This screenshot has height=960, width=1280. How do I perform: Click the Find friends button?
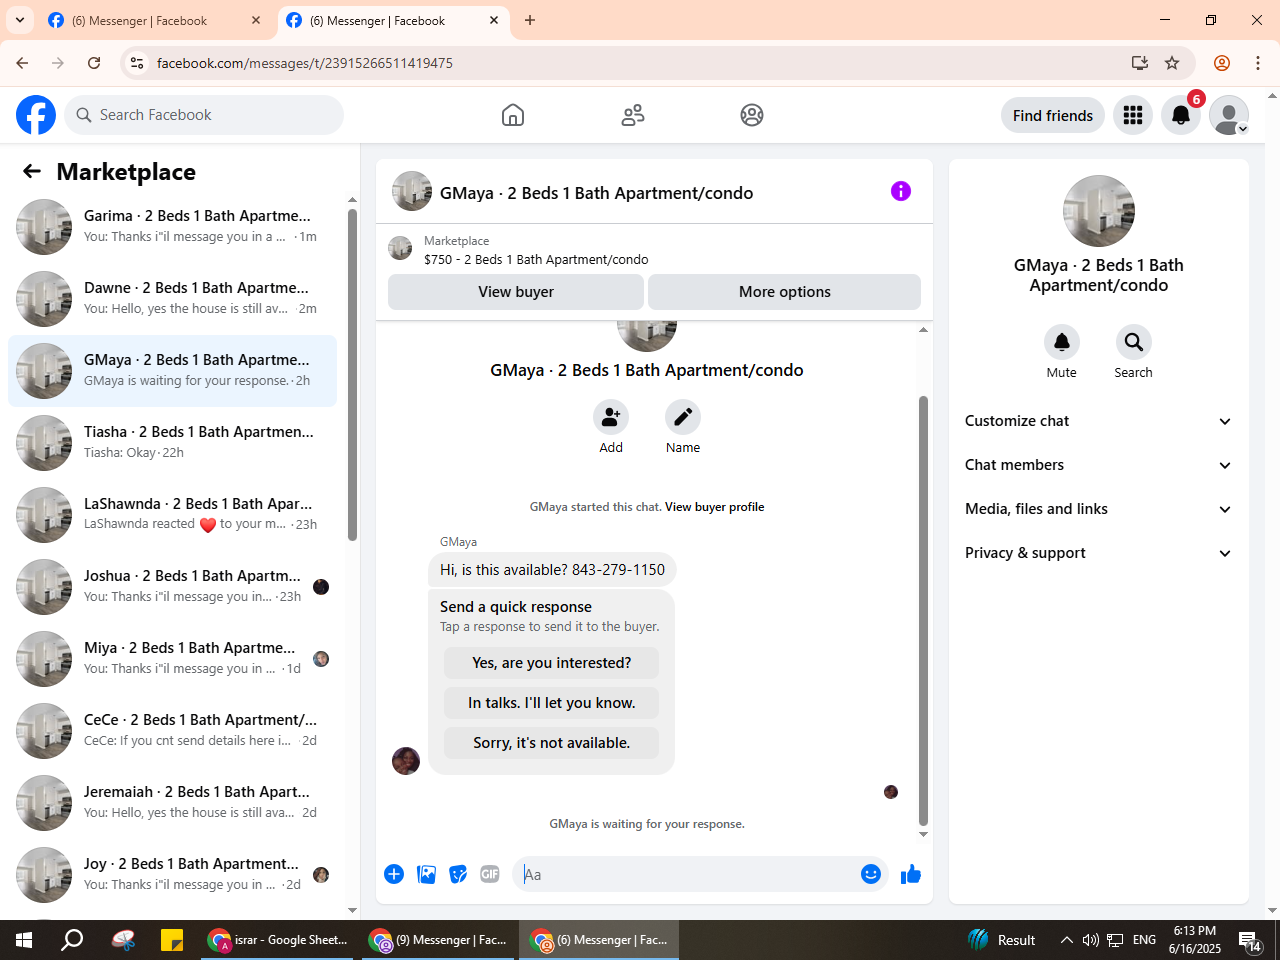coord(1053,115)
